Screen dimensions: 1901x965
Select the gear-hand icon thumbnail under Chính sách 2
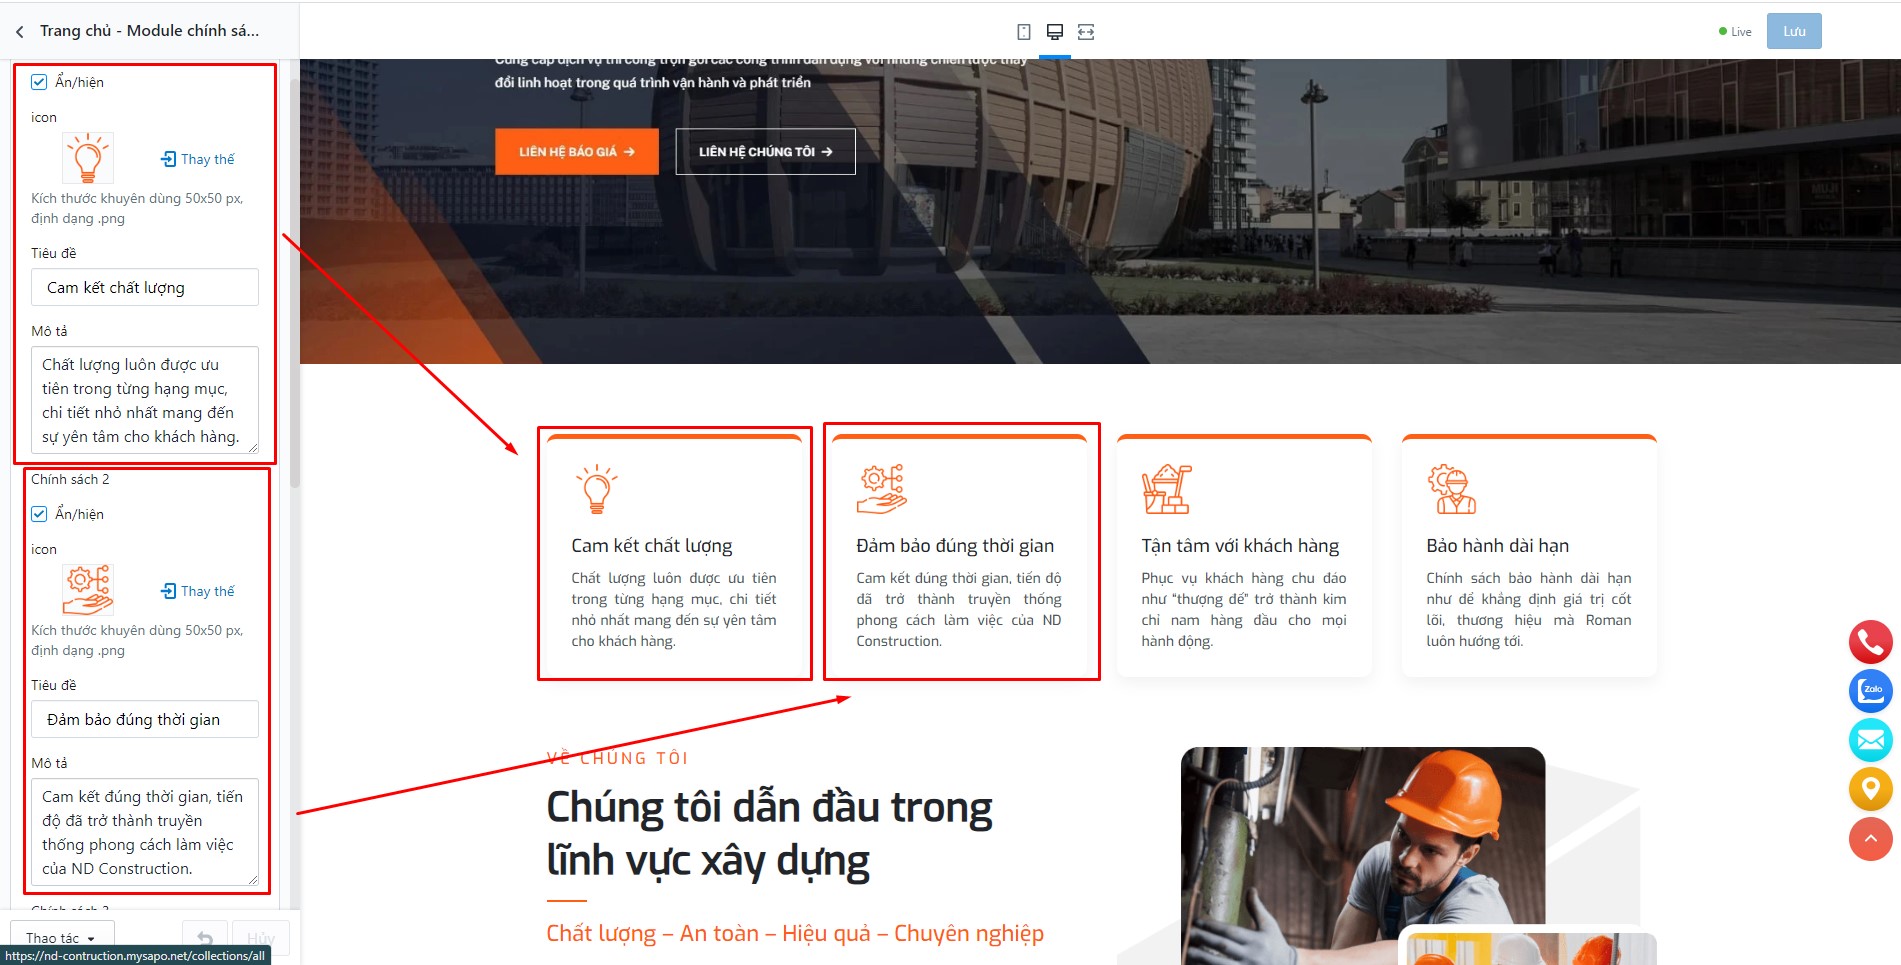pos(88,590)
